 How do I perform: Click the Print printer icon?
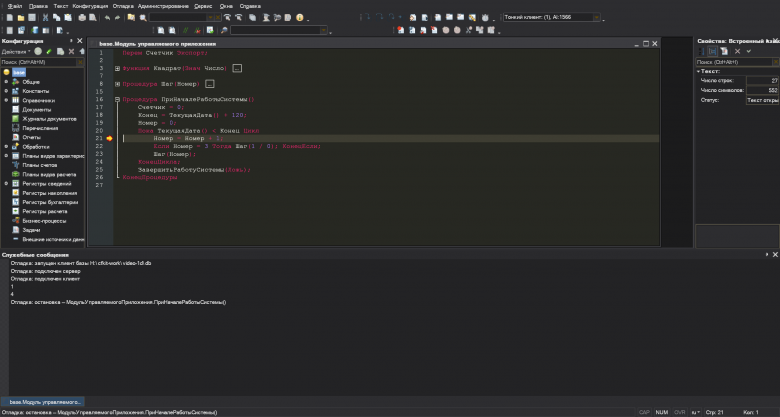tap(82, 17)
